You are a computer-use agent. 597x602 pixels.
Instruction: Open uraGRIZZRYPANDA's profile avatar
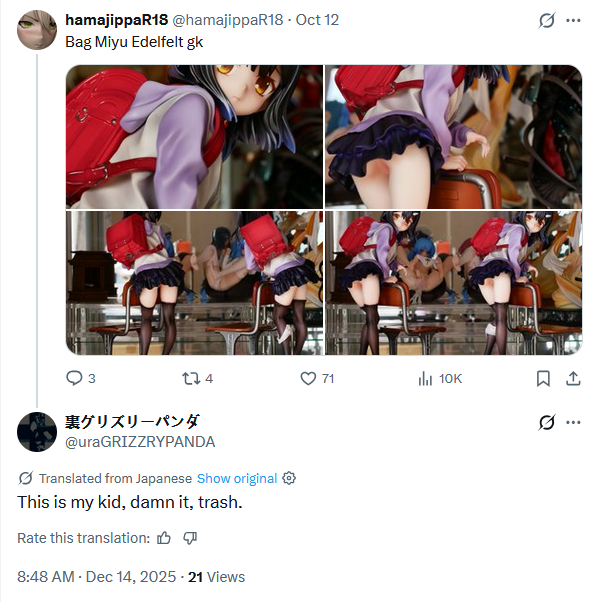coord(37,432)
